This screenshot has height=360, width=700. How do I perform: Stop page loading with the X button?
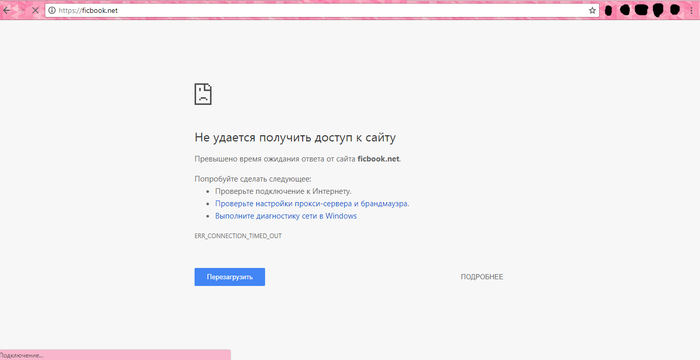(35, 10)
